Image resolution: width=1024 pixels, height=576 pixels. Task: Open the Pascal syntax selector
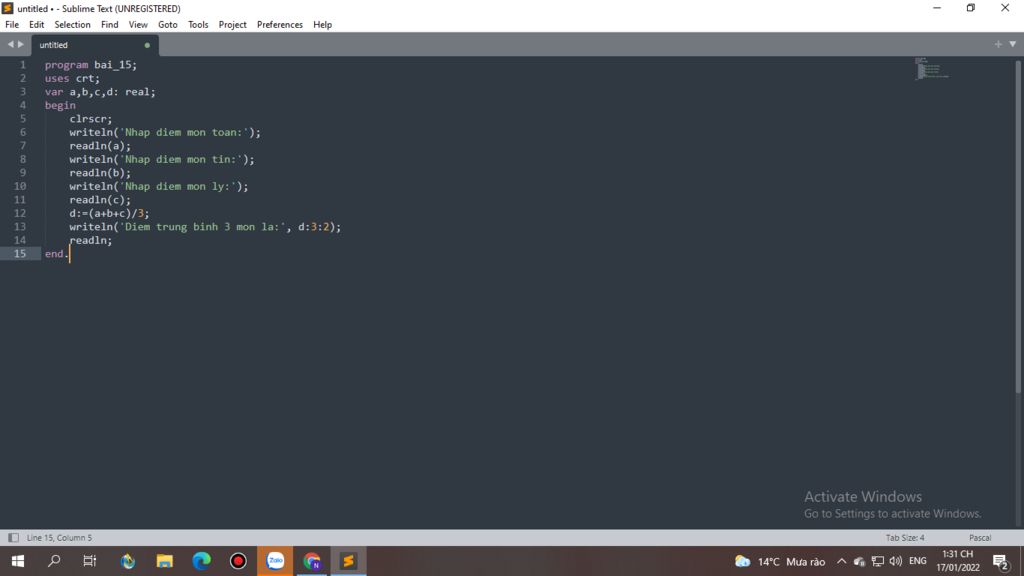980,537
